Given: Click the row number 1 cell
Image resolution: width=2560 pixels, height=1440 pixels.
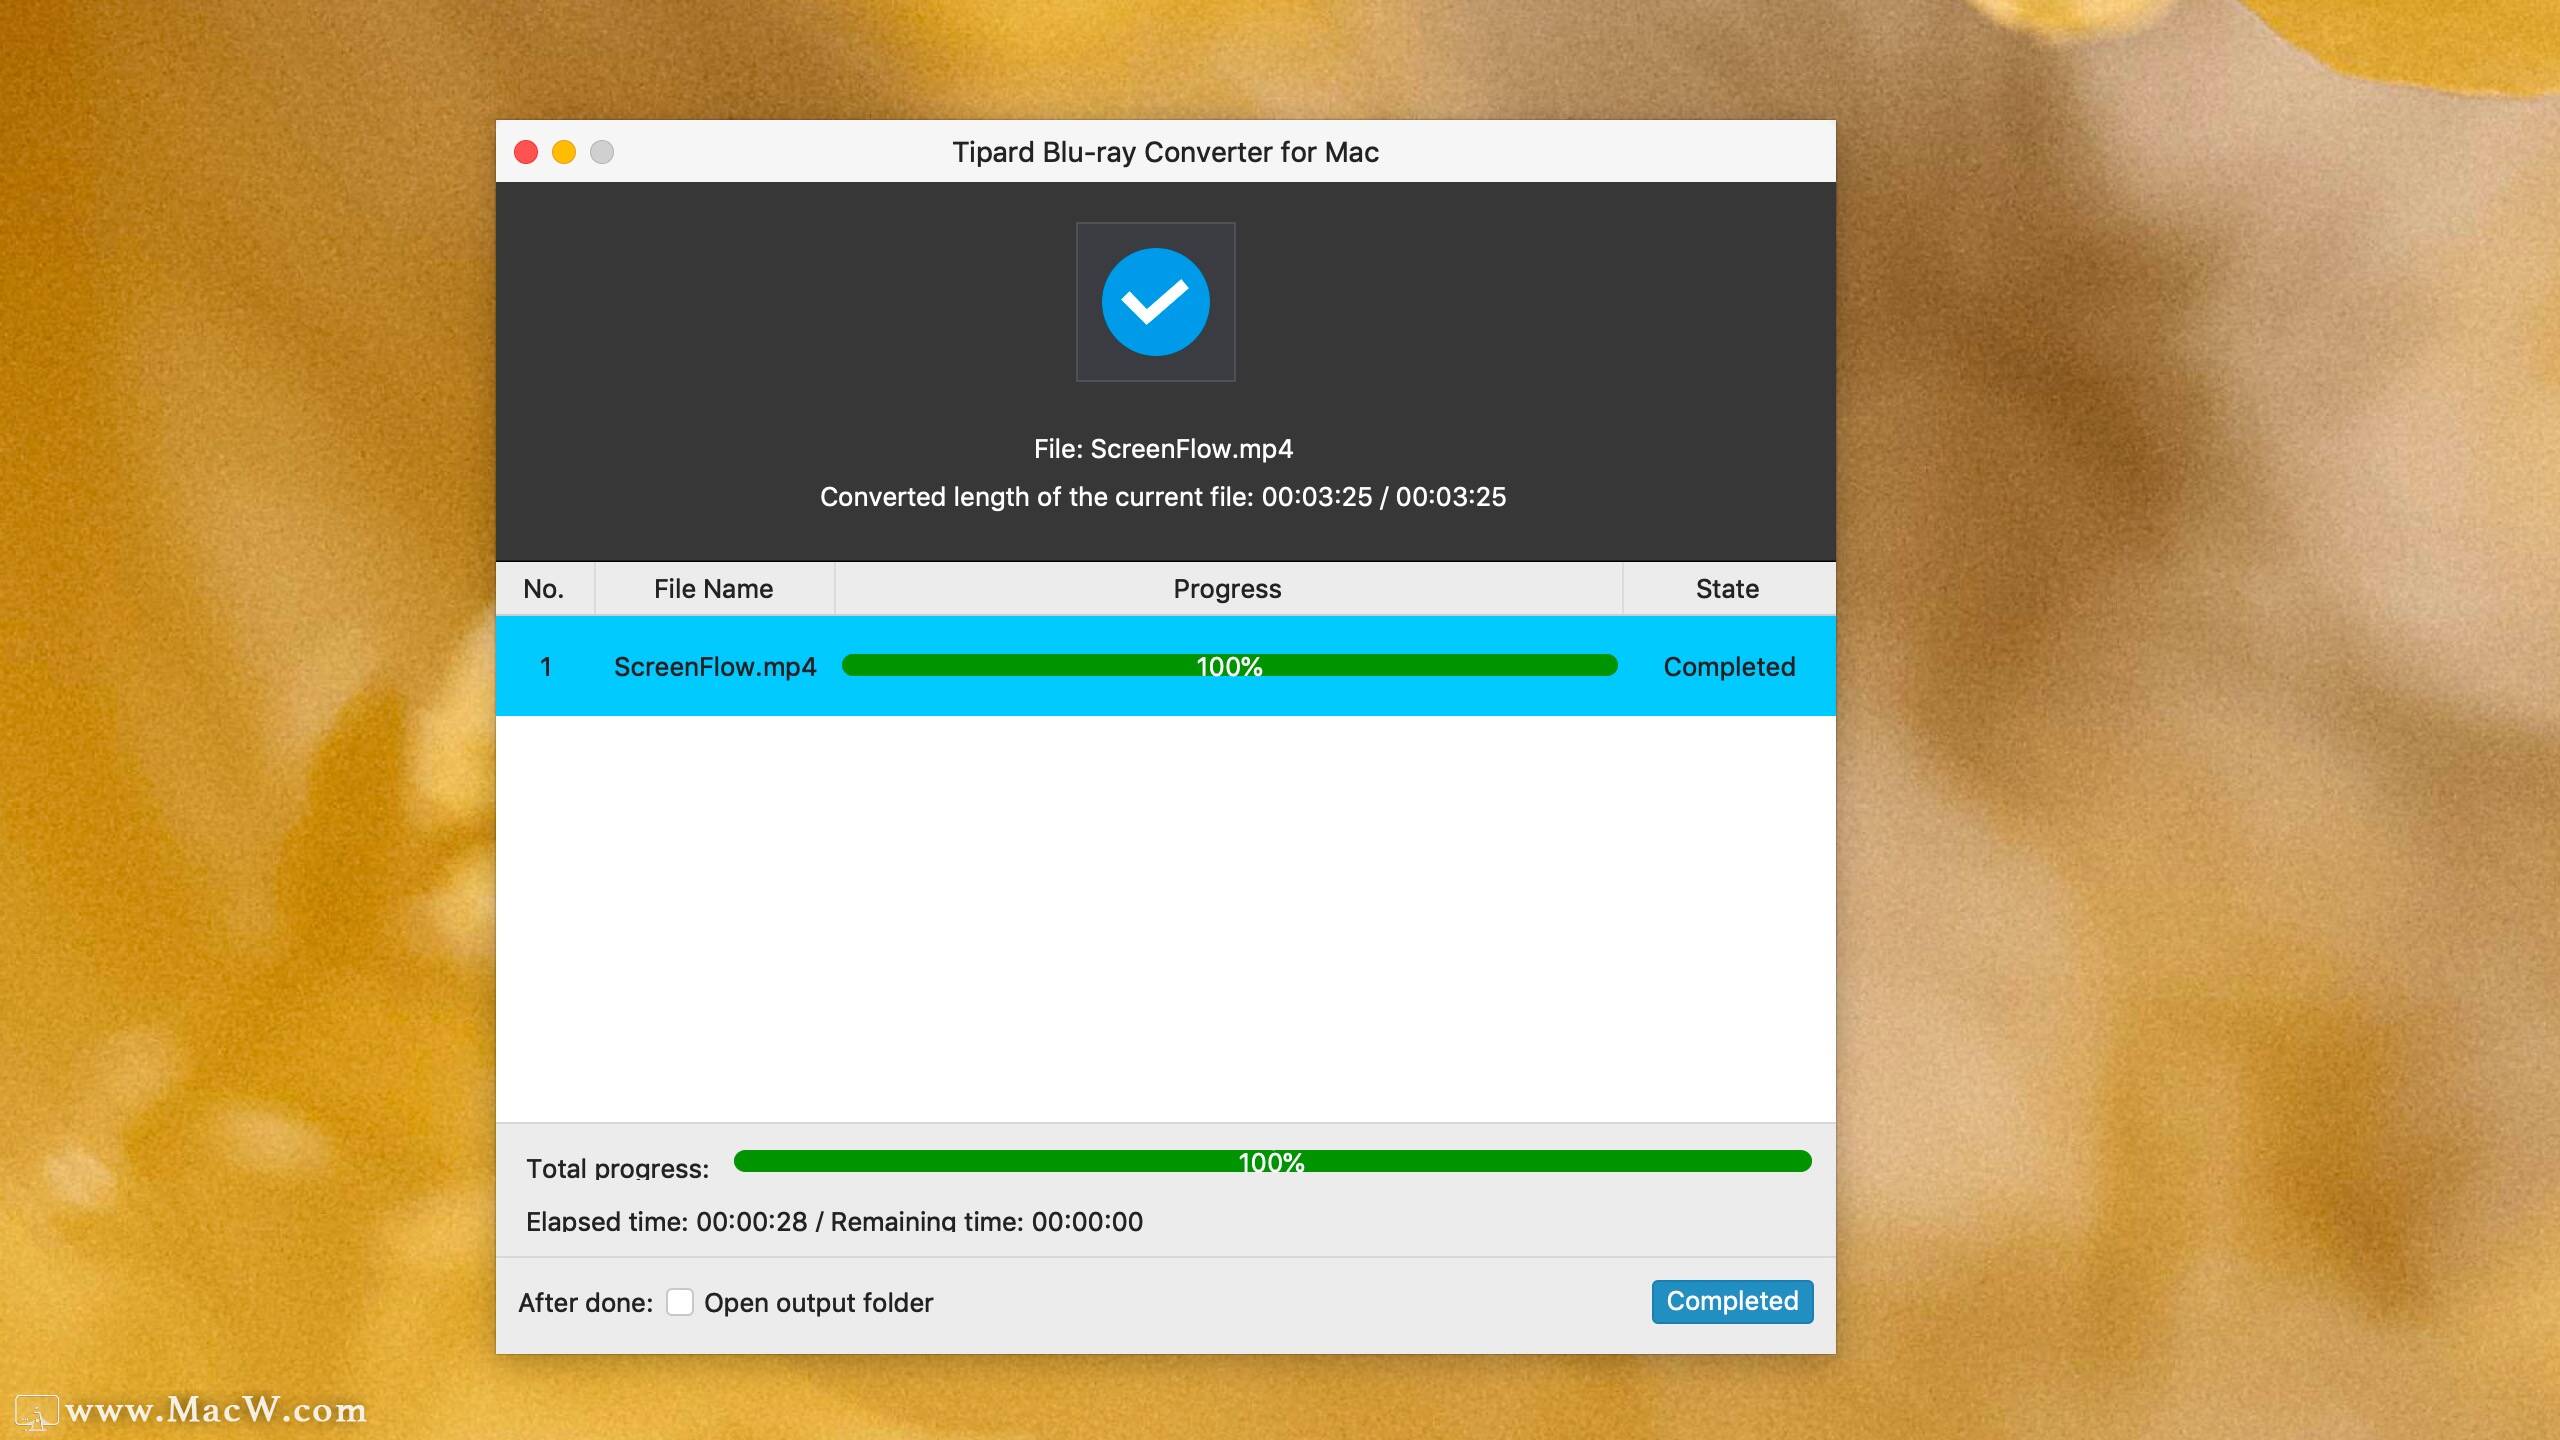Looking at the screenshot, I should coord(546,667).
